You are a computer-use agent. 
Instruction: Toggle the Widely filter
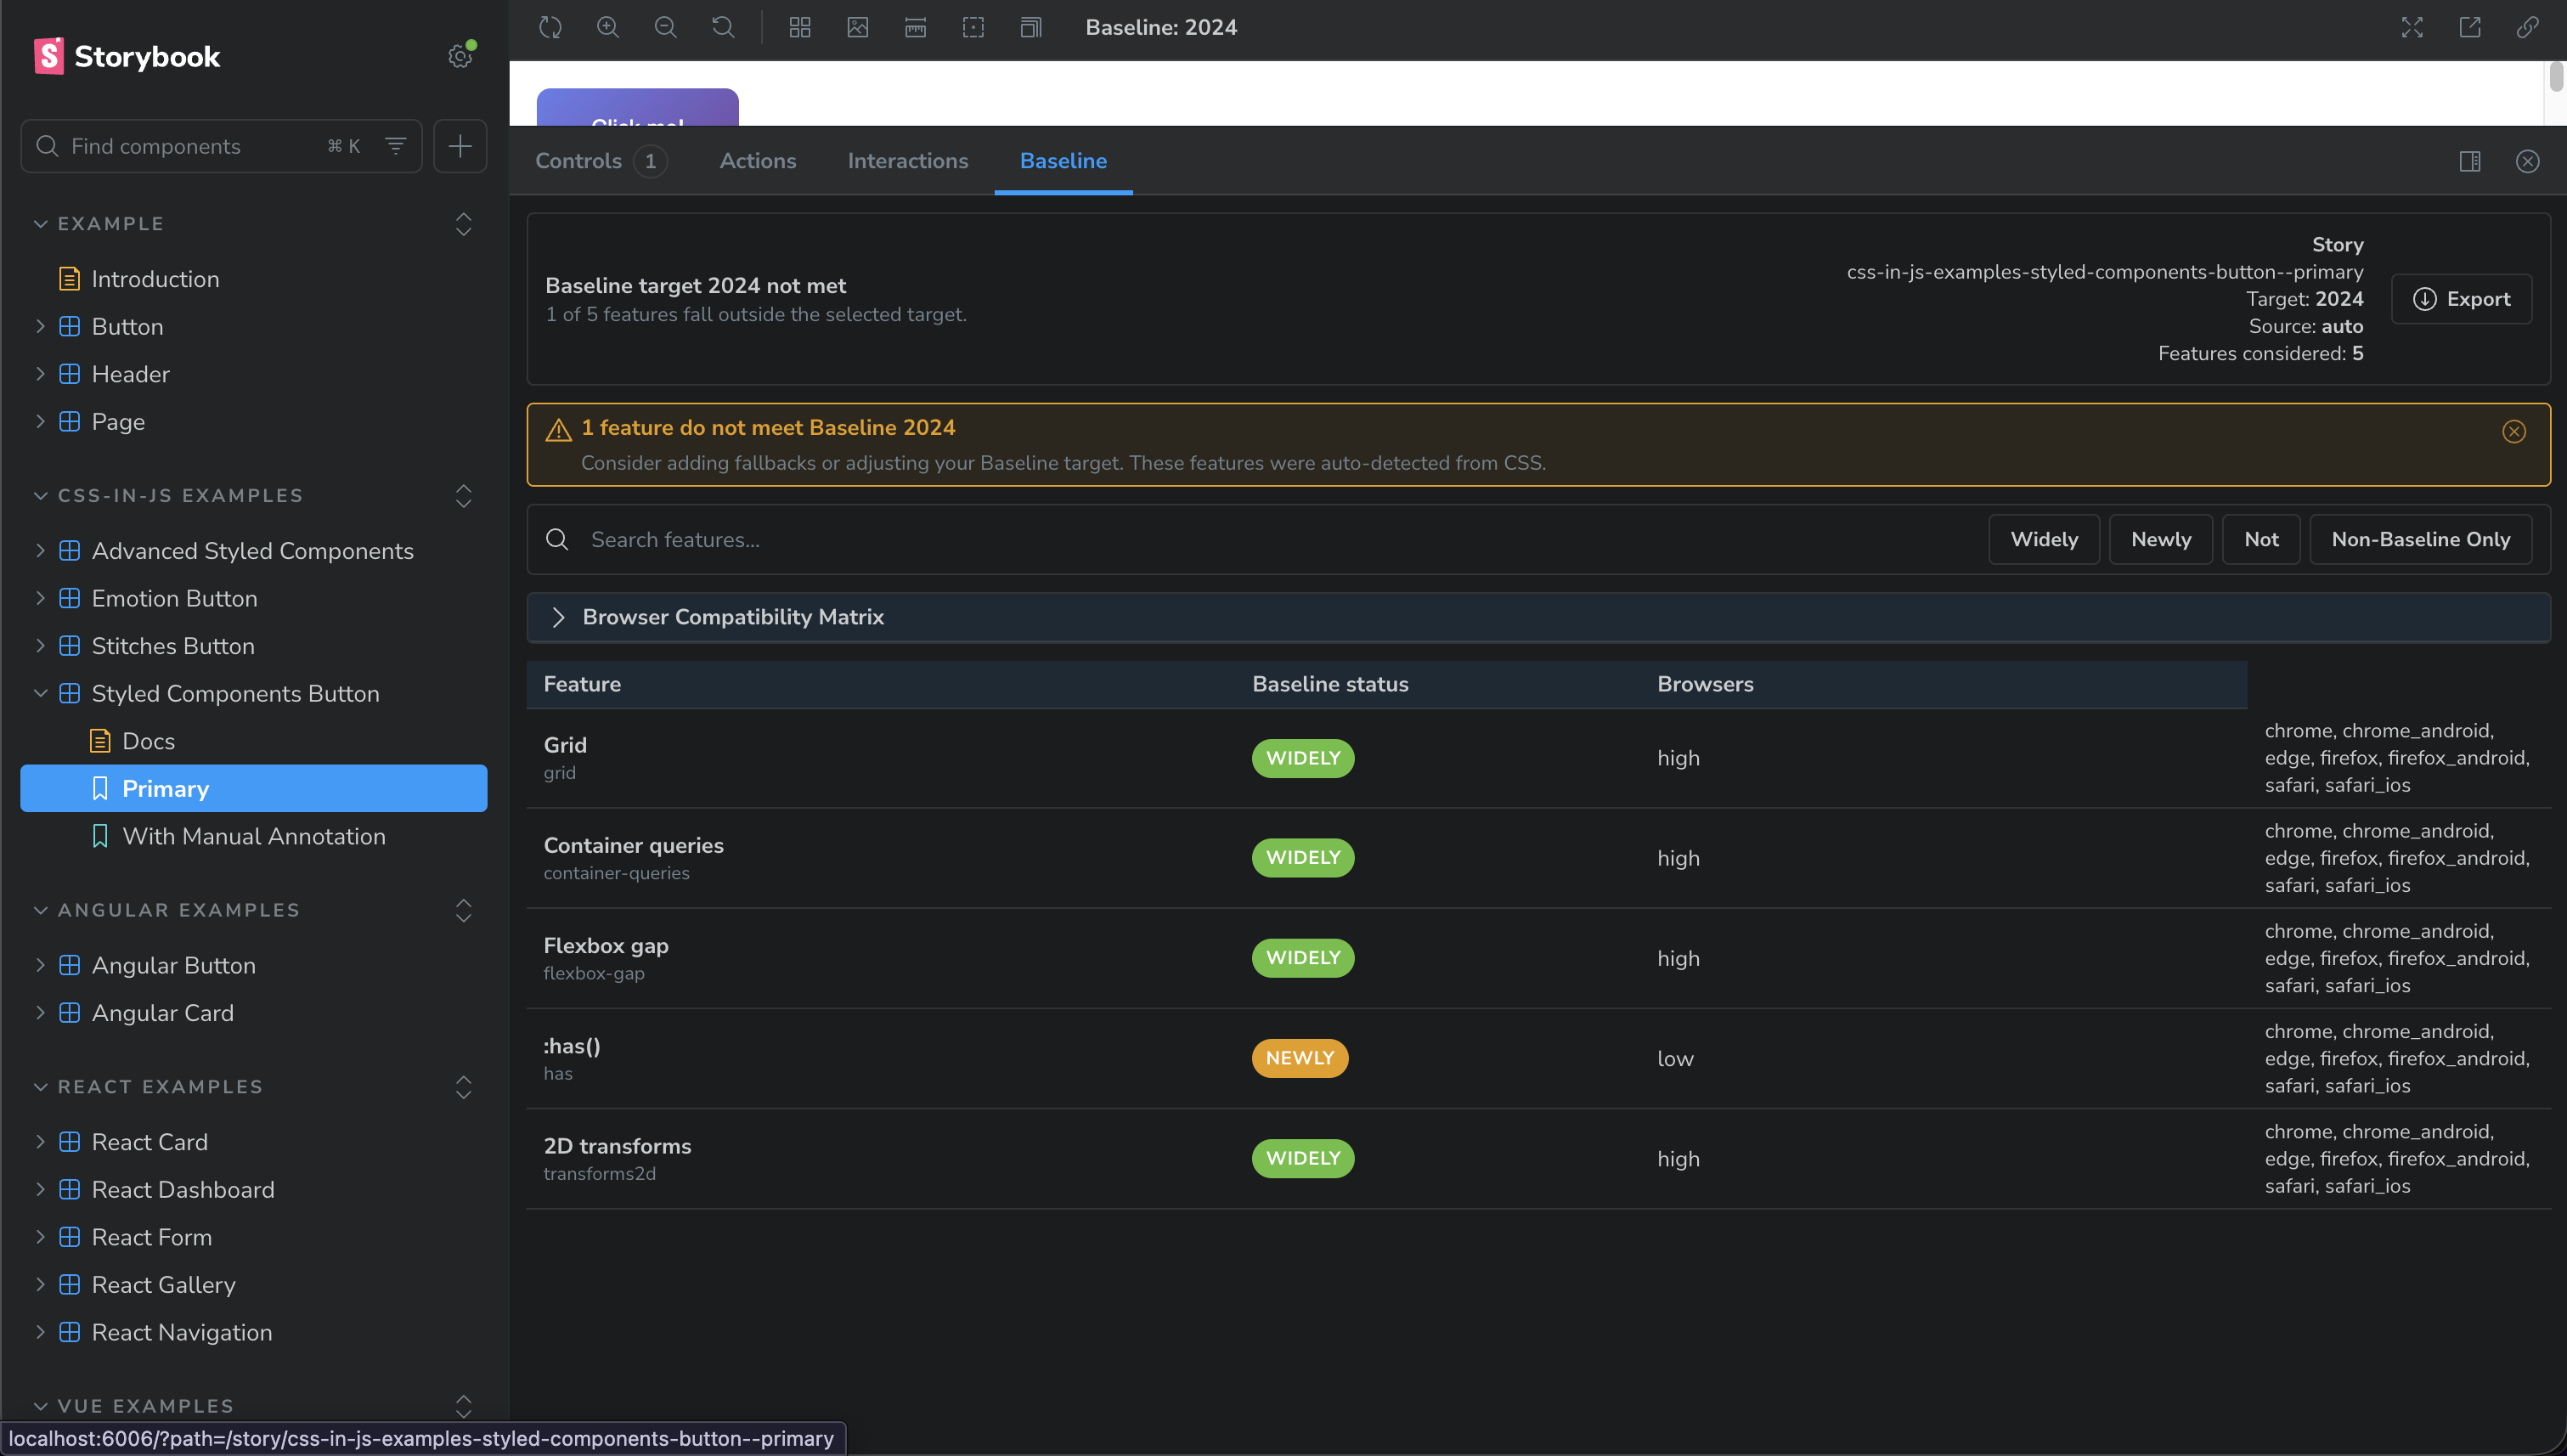pyautogui.click(x=2043, y=539)
